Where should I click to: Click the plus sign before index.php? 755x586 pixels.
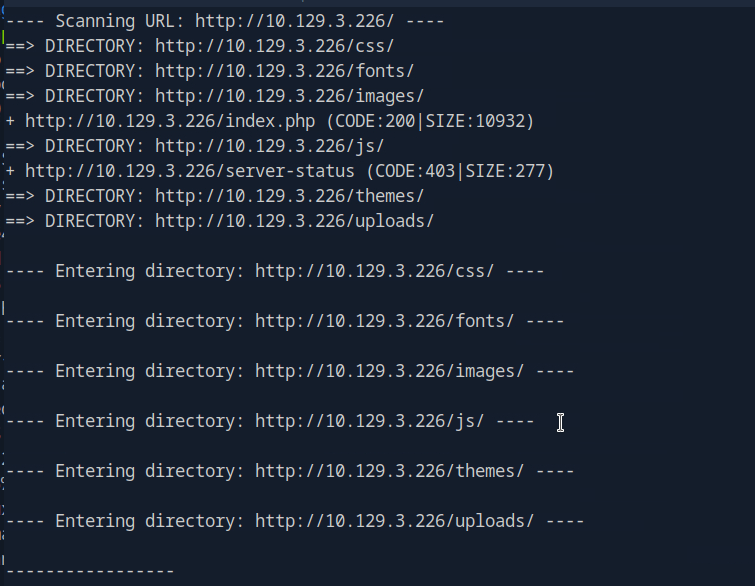click(x=10, y=121)
